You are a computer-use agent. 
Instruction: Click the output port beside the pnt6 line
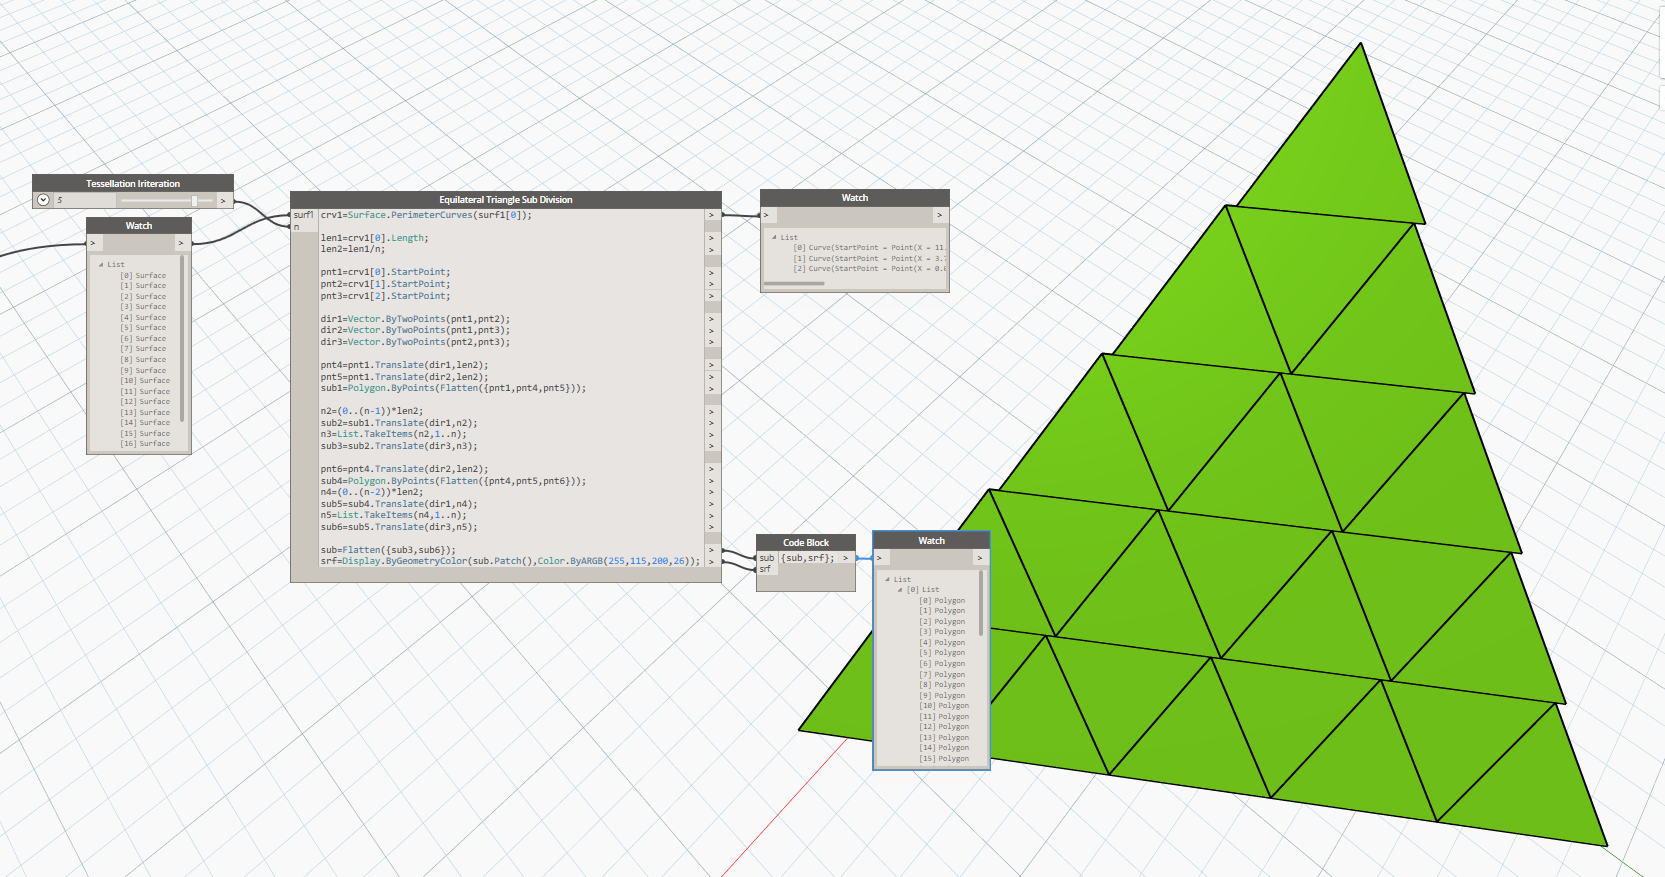711,469
